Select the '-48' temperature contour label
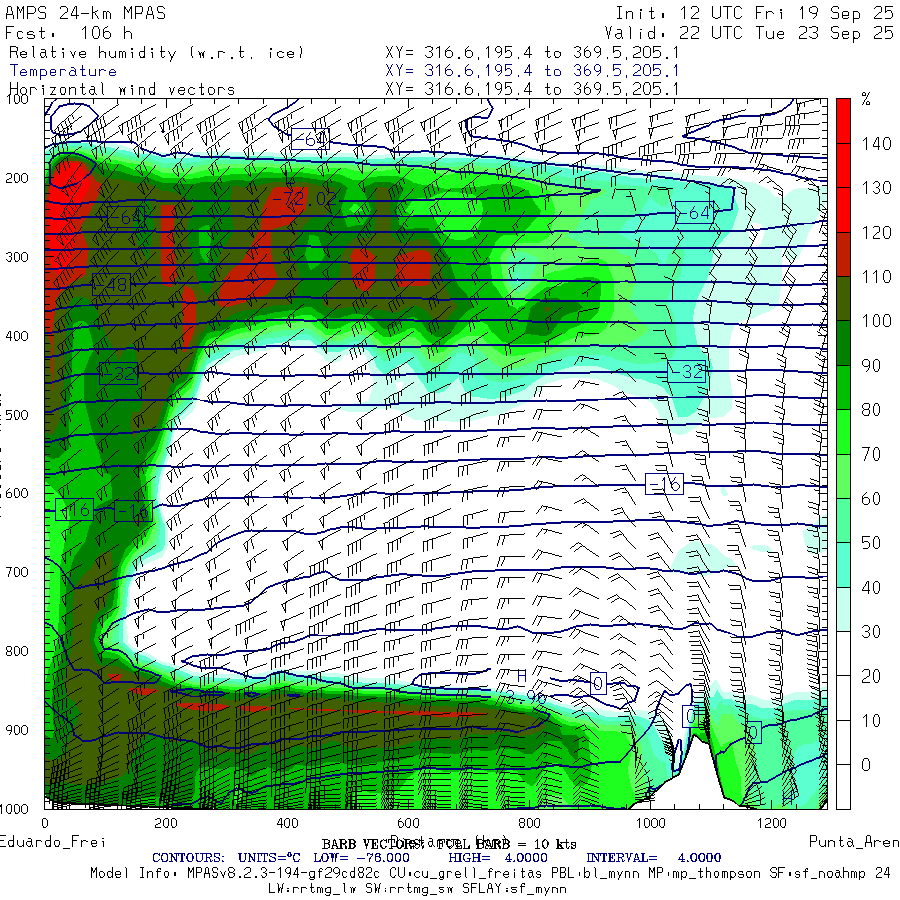Viewport: 900px width, 900px height. pos(111,284)
